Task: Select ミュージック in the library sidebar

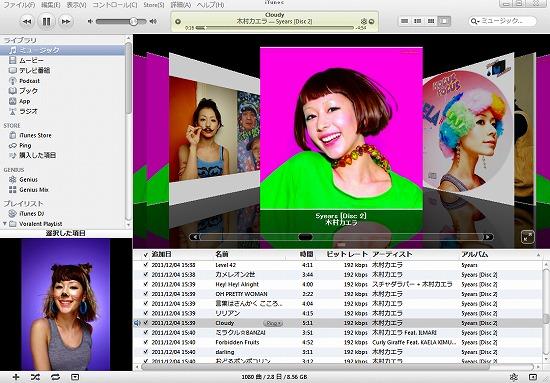Action: click(62, 50)
